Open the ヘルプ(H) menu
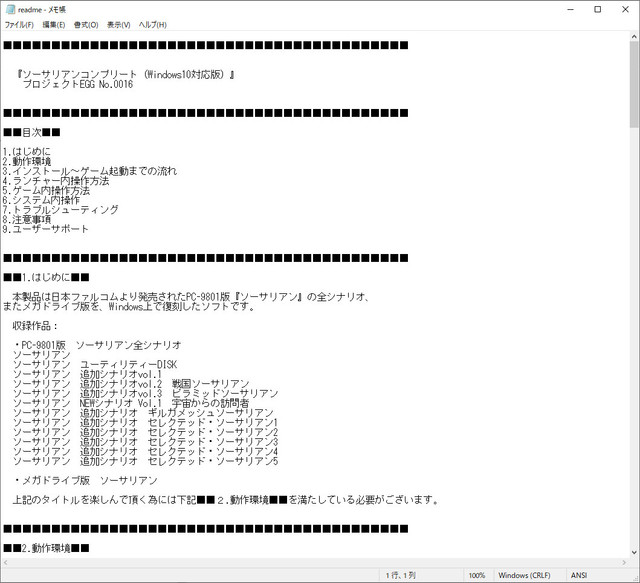The height and width of the screenshot is (583, 640). 153,25
